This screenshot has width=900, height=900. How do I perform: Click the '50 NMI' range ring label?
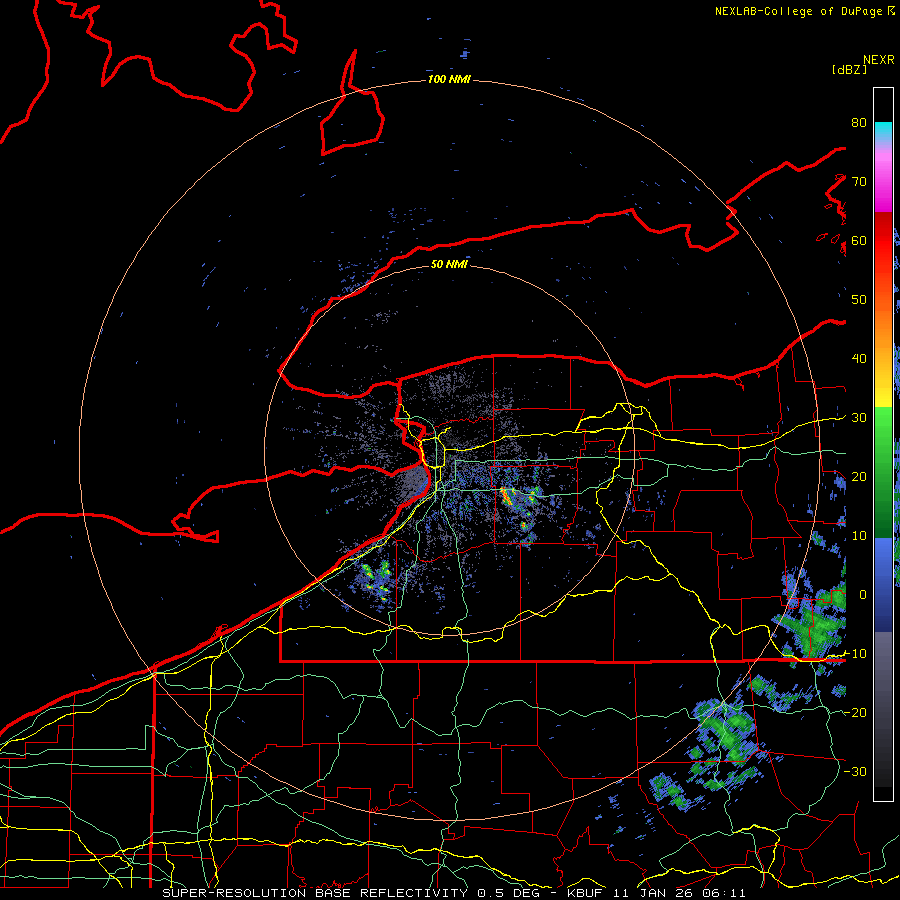tap(449, 264)
